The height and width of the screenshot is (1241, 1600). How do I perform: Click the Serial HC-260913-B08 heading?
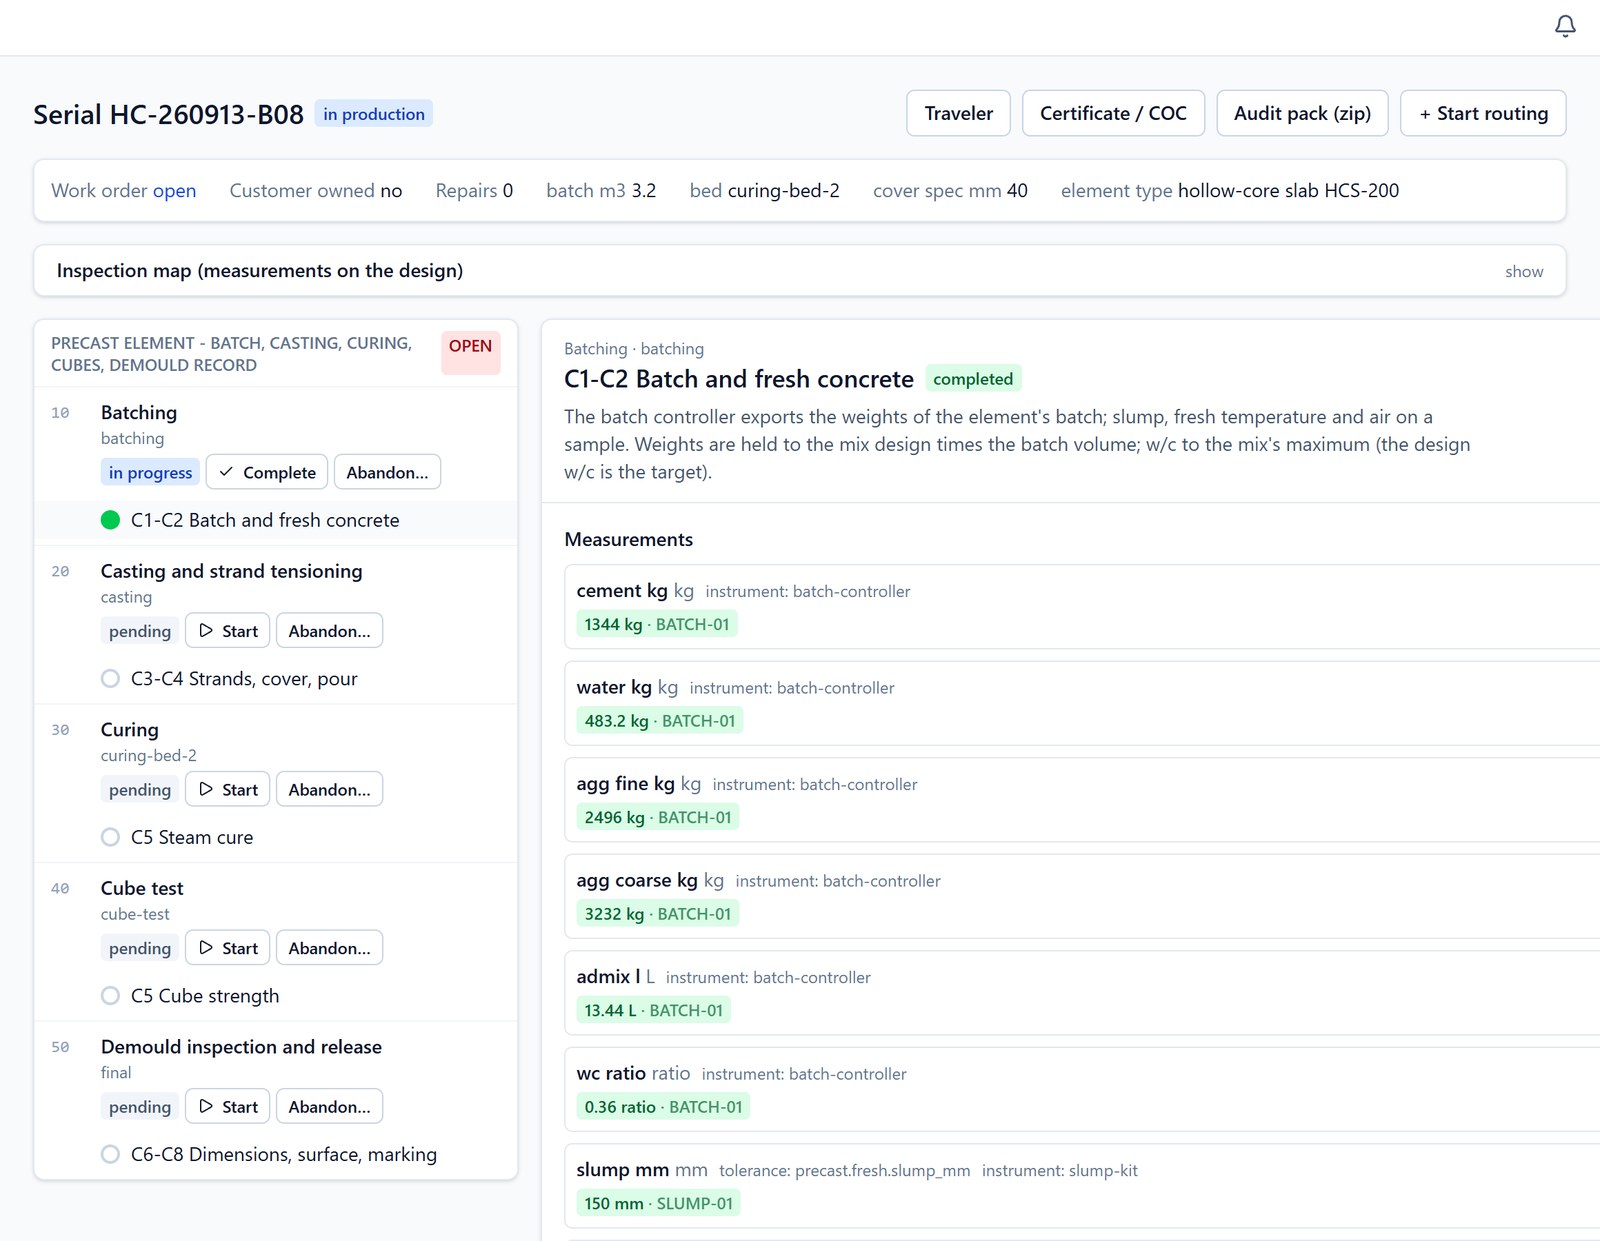pyautogui.click(x=168, y=114)
